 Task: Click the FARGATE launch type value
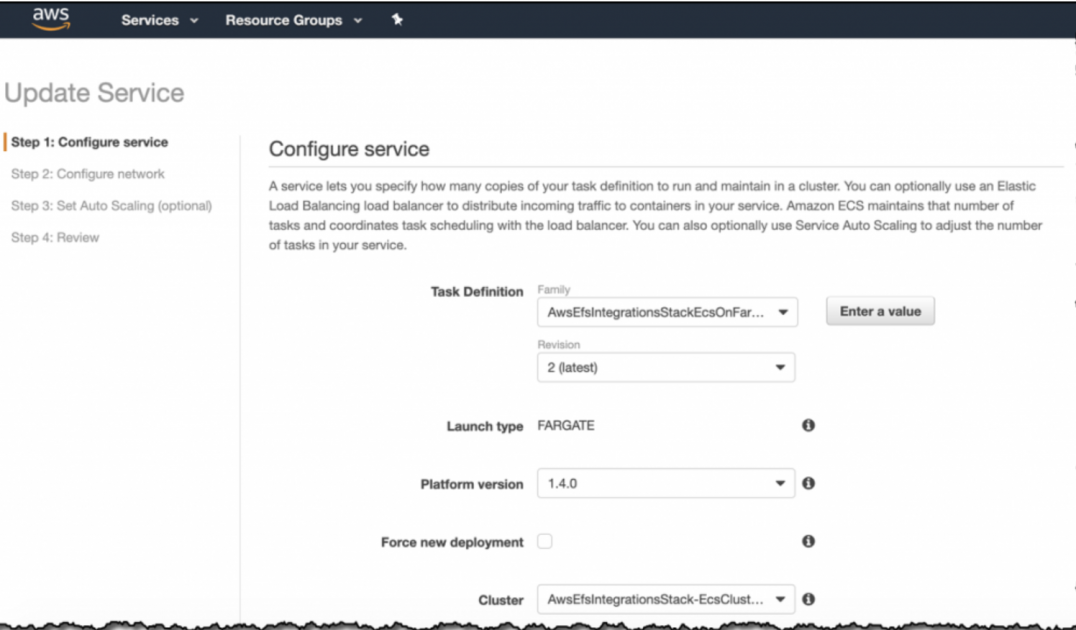pyautogui.click(x=566, y=425)
